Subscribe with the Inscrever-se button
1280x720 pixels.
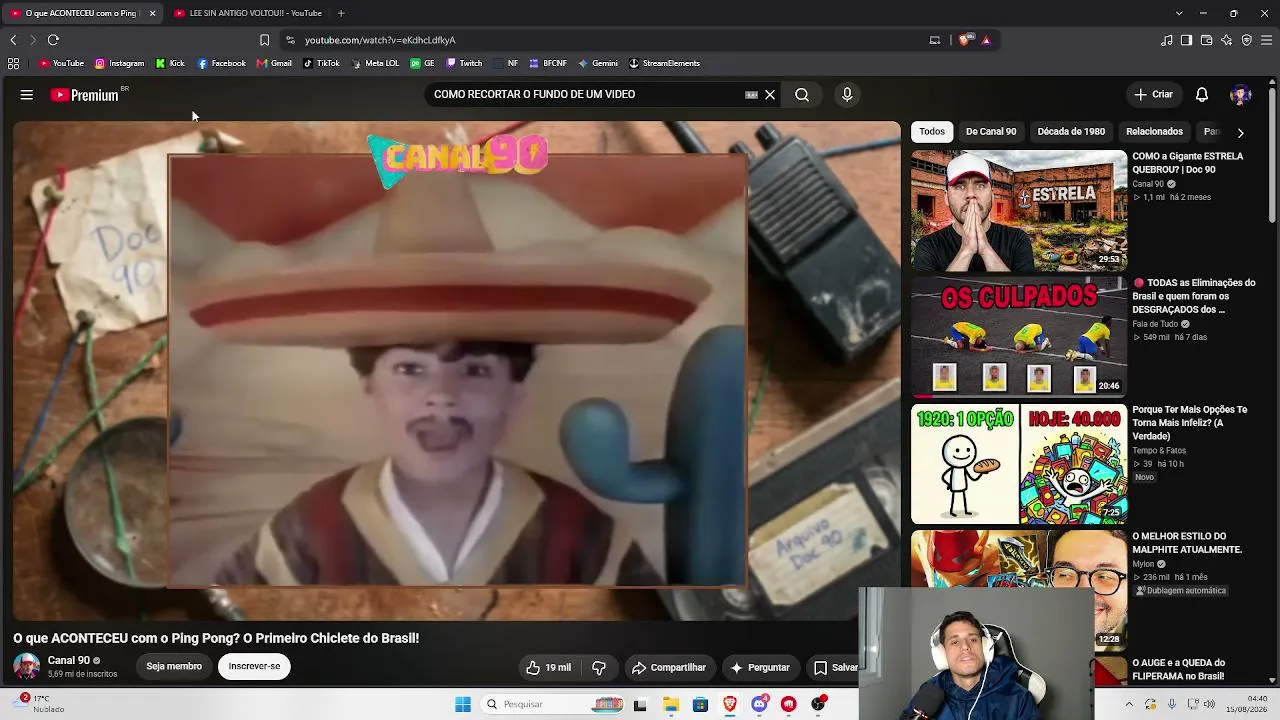(x=254, y=667)
